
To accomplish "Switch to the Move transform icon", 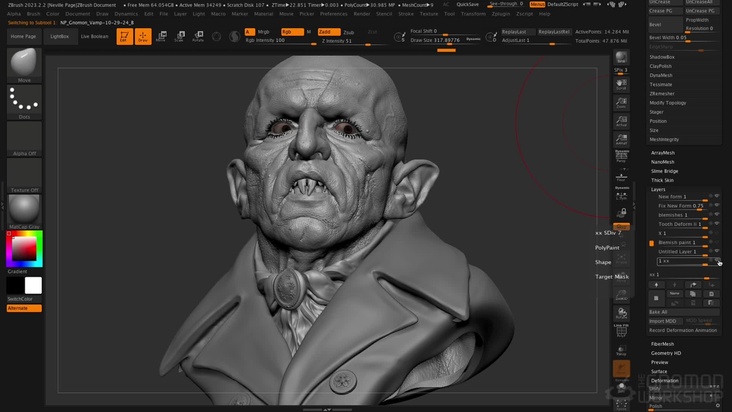I will tap(162, 36).
